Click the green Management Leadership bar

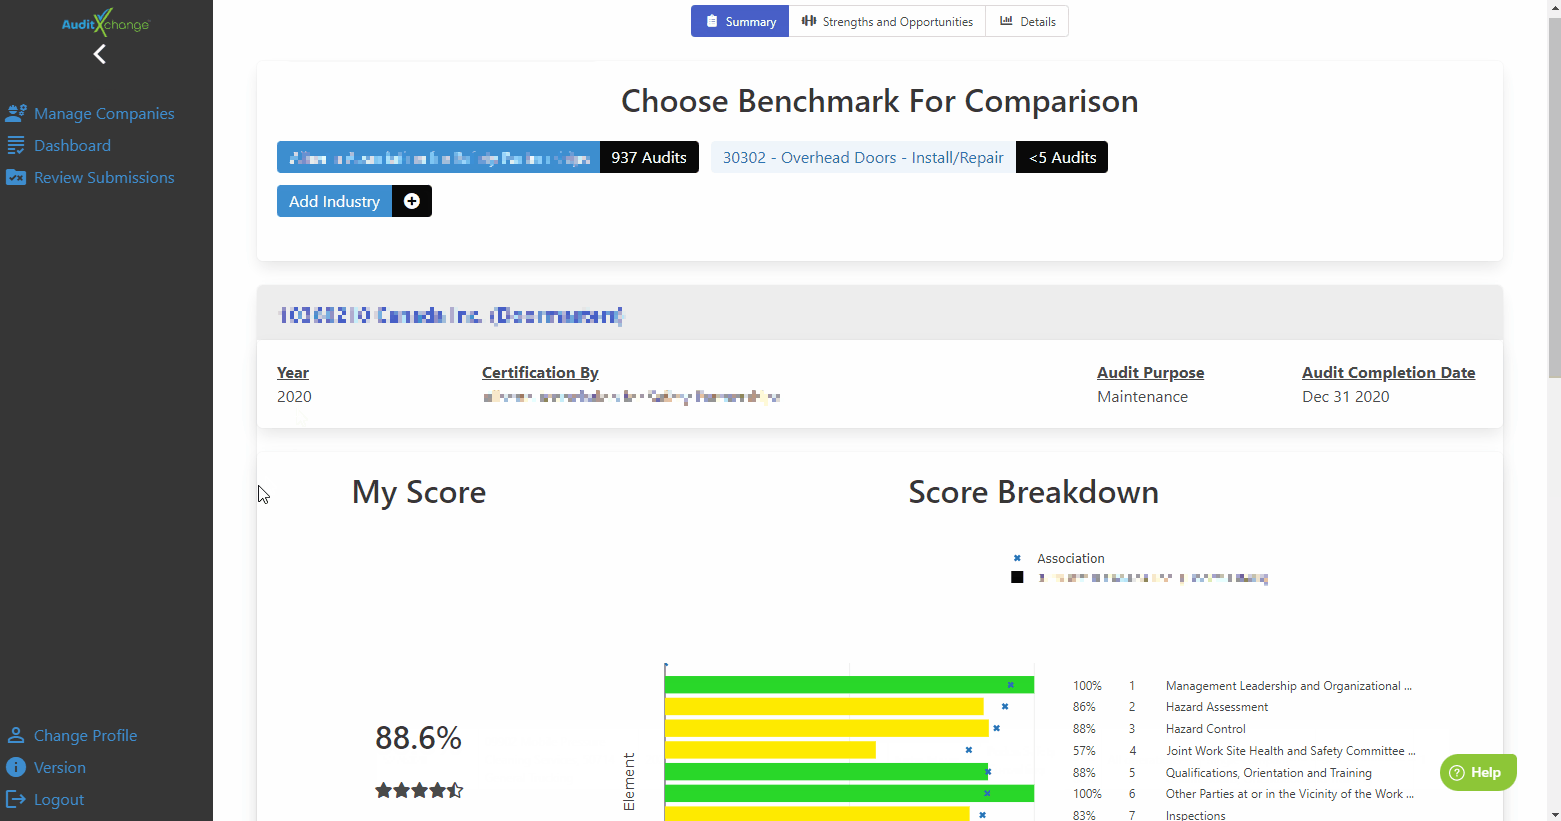tap(849, 685)
